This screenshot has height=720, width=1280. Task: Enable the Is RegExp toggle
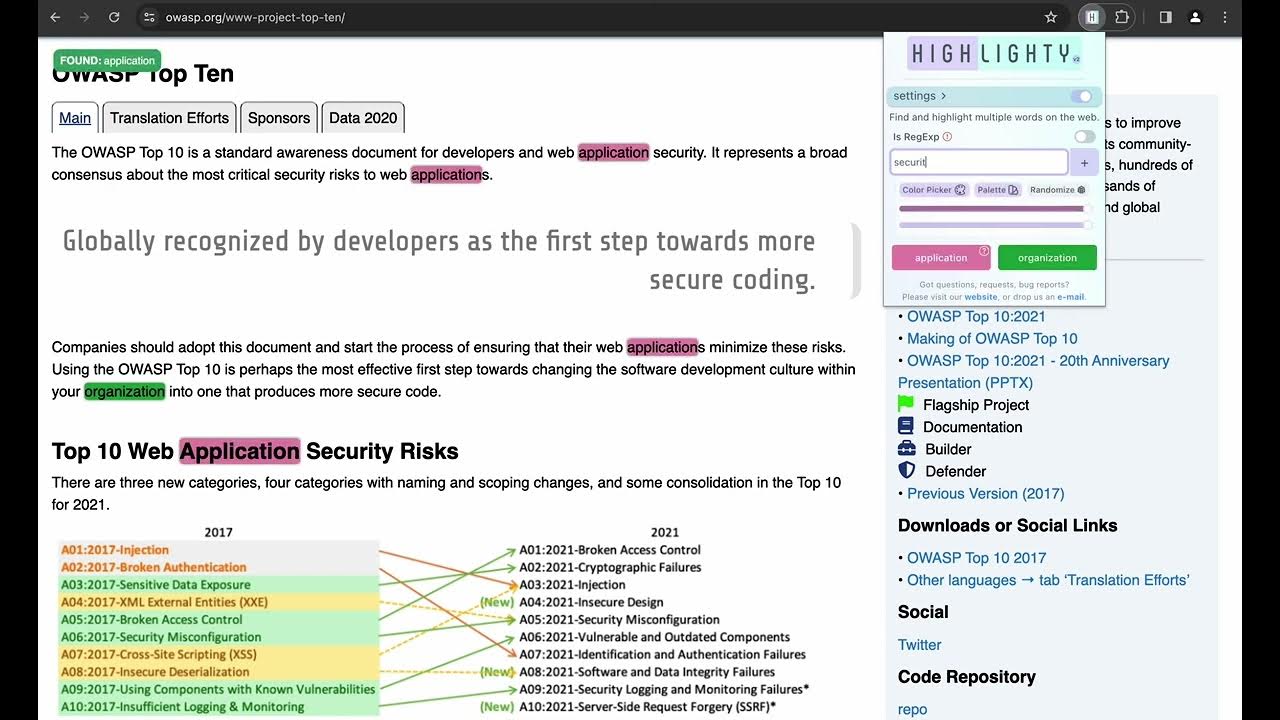(1084, 137)
